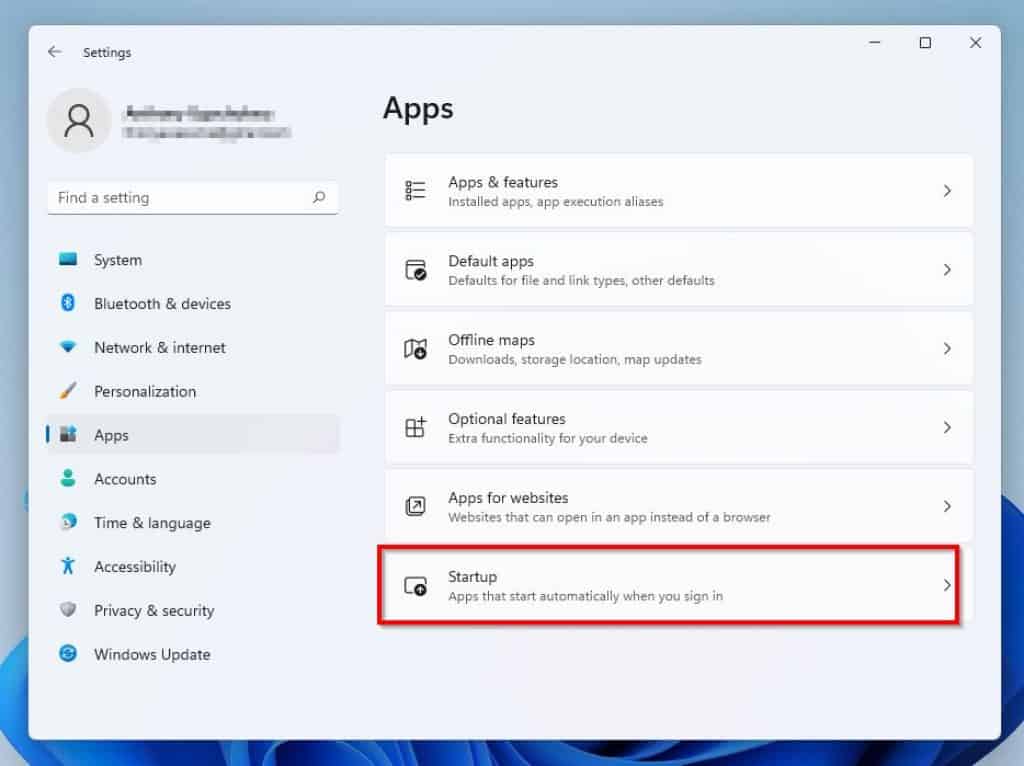
Task: Open the Default apps title
Action: pos(490,261)
